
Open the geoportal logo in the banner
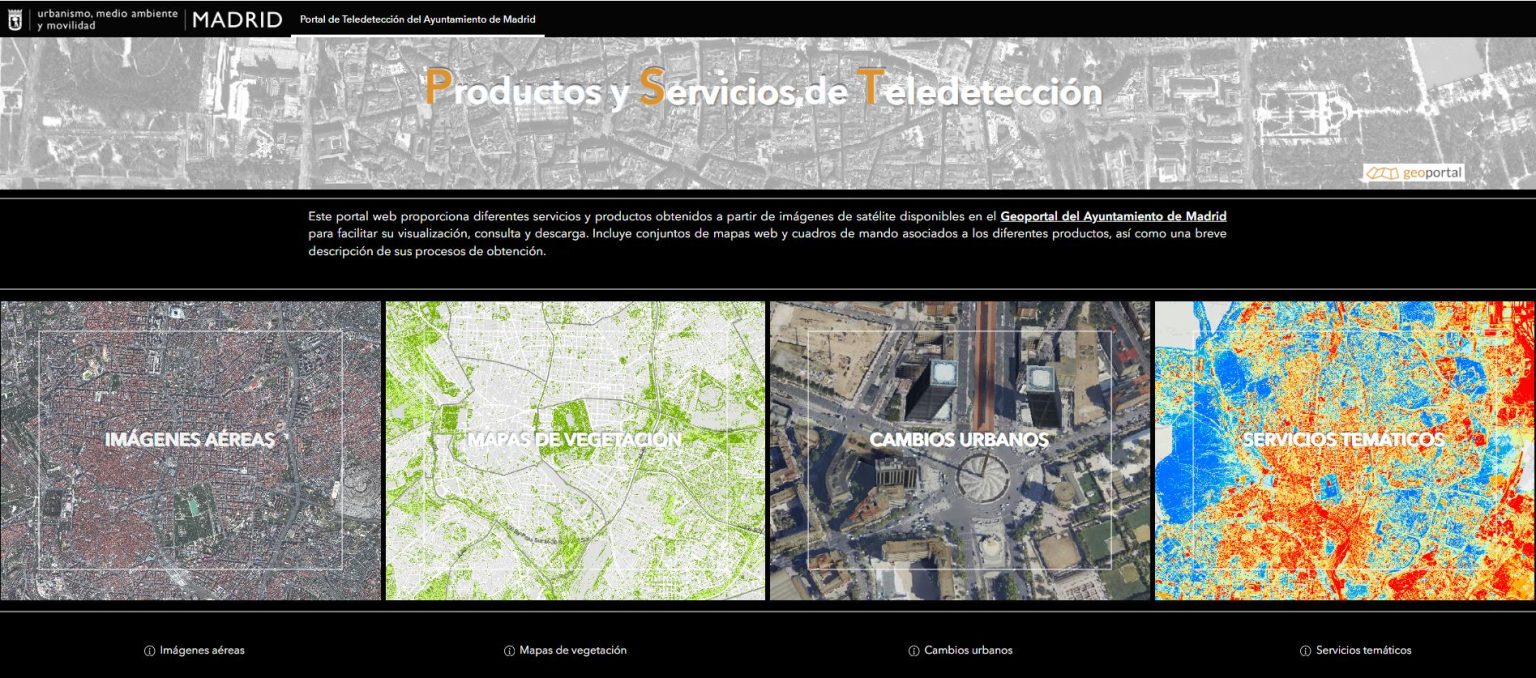coord(1414,173)
